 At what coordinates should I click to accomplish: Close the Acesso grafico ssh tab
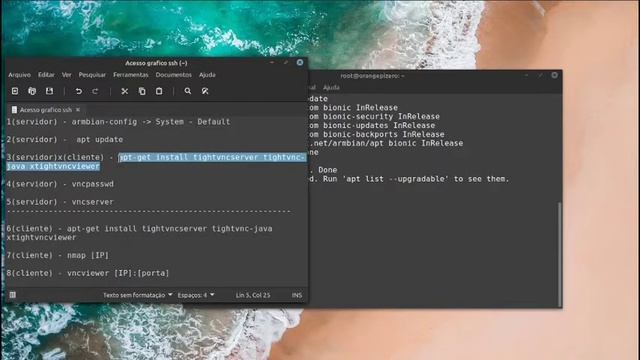[x=78, y=109]
